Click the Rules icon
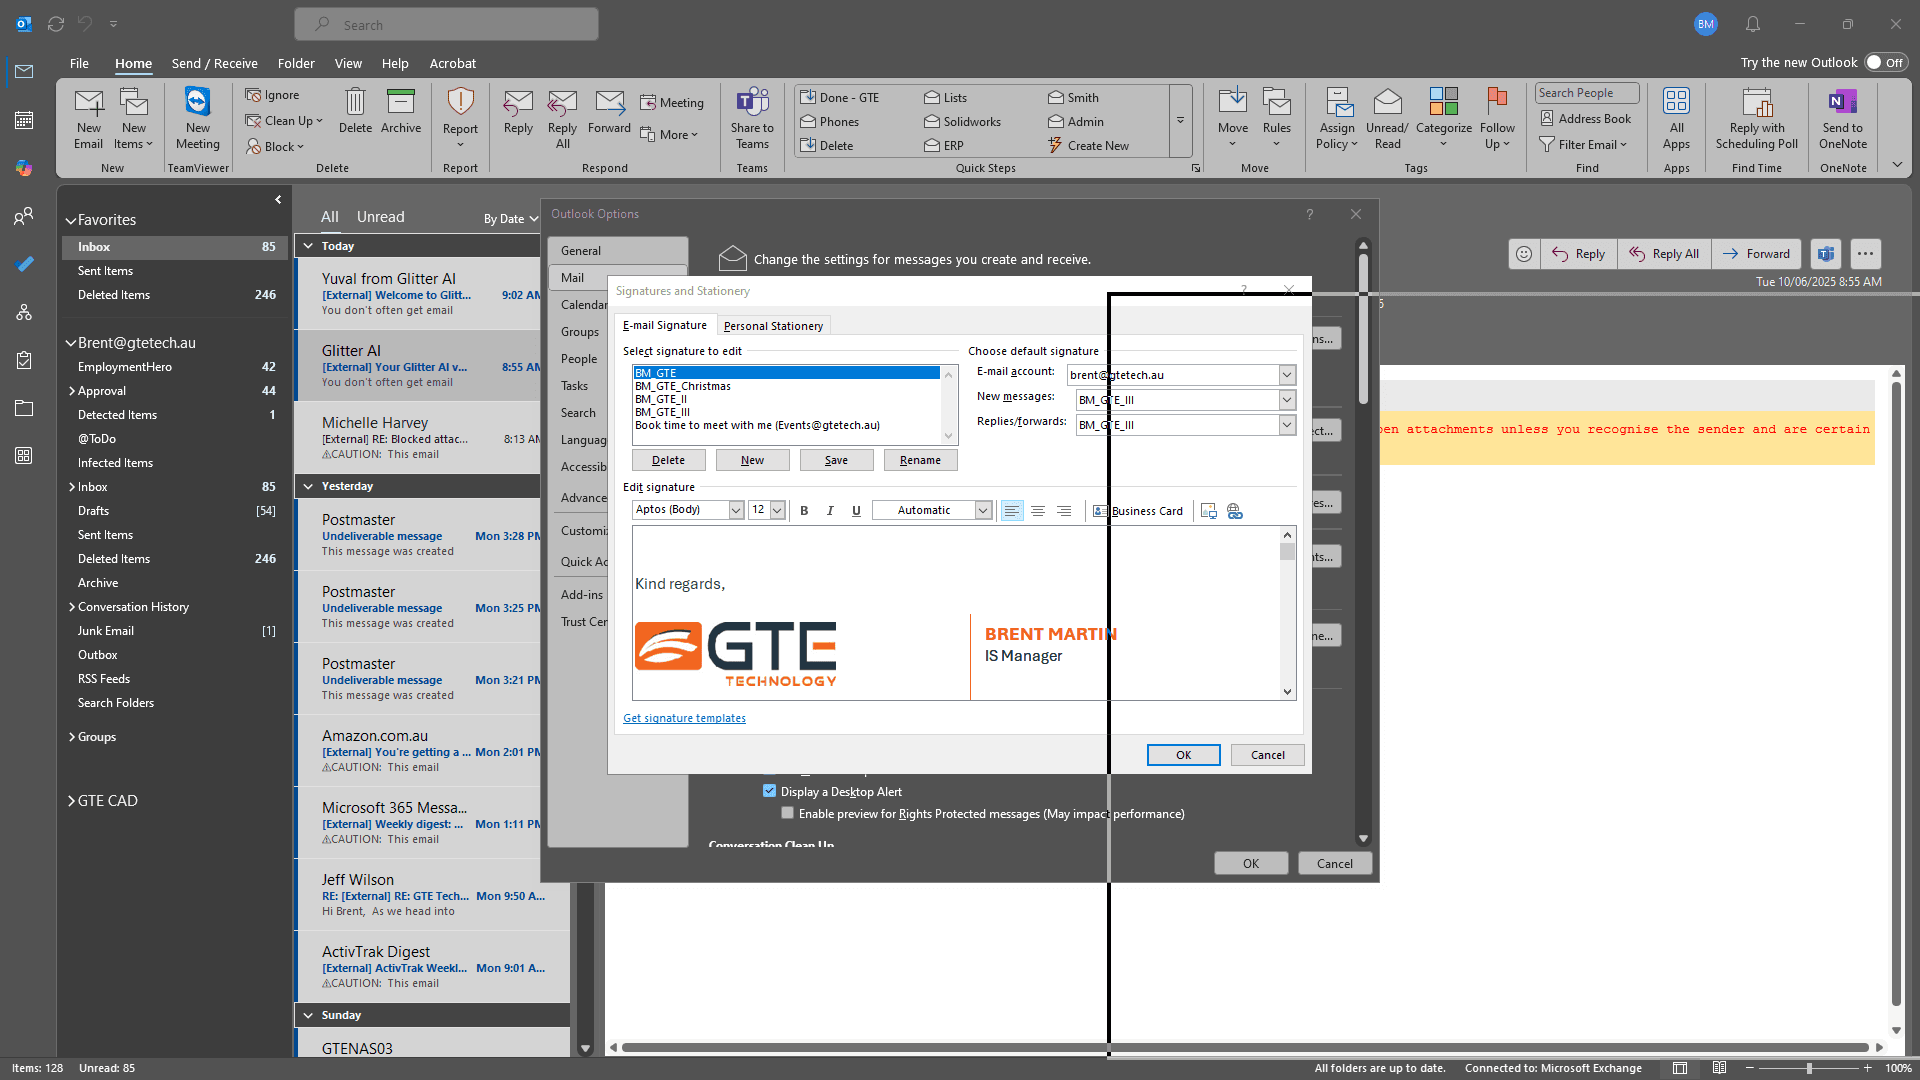Viewport: 1920px width, 1080px height. point(1277,118)
